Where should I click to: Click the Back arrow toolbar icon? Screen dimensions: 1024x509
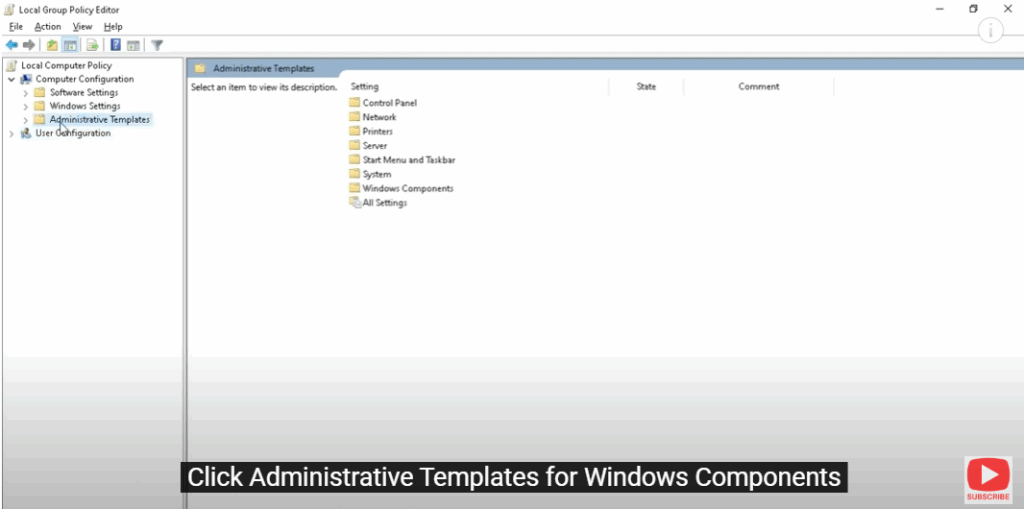point(12,45)
